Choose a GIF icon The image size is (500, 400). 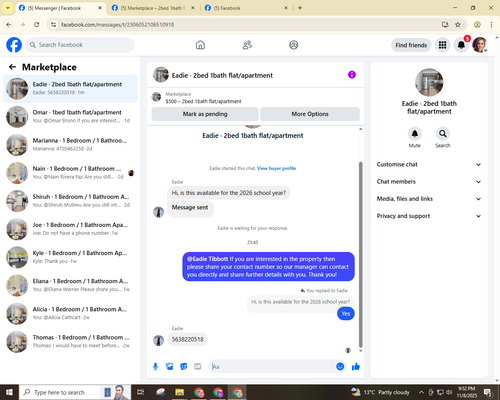(x=198, y=367)
